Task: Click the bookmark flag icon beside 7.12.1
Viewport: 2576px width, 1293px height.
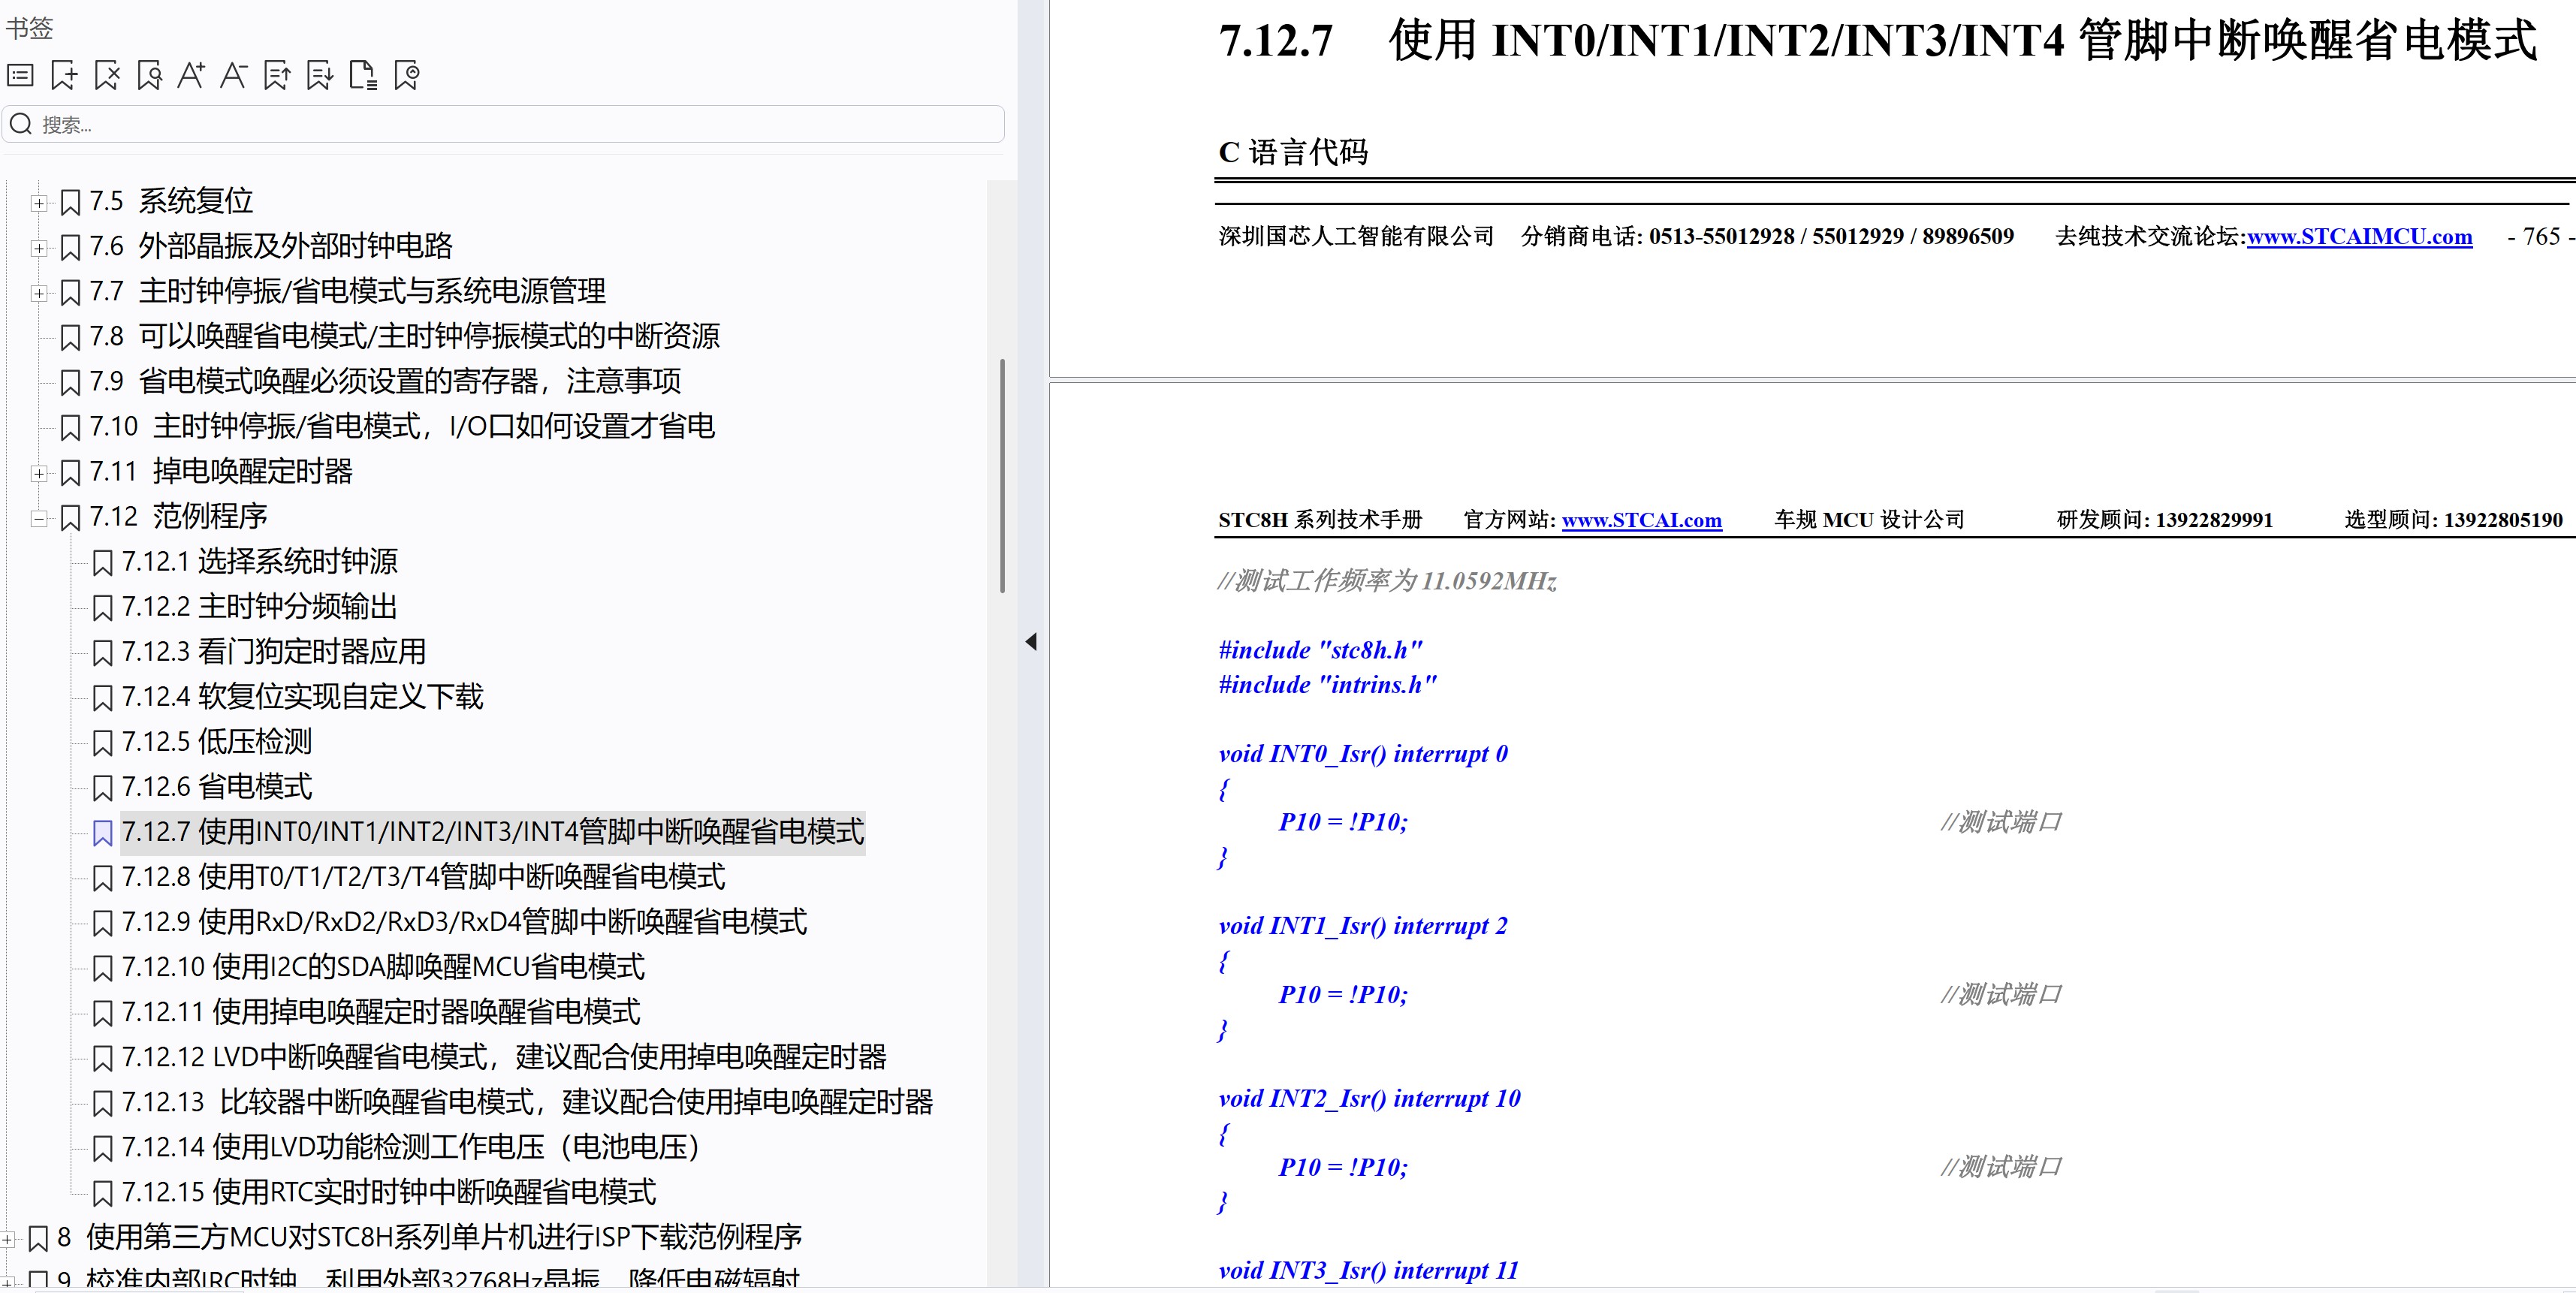Action: [102, 563]
